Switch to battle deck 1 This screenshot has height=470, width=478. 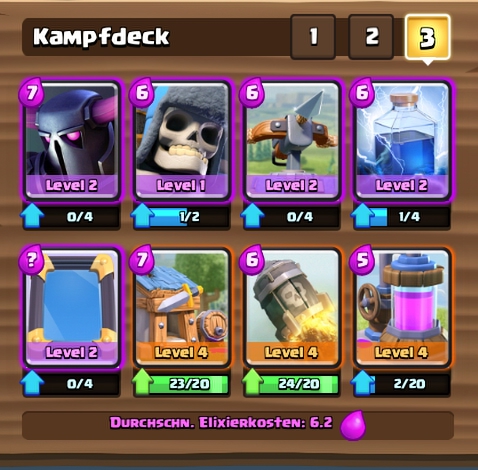[313, 37]
